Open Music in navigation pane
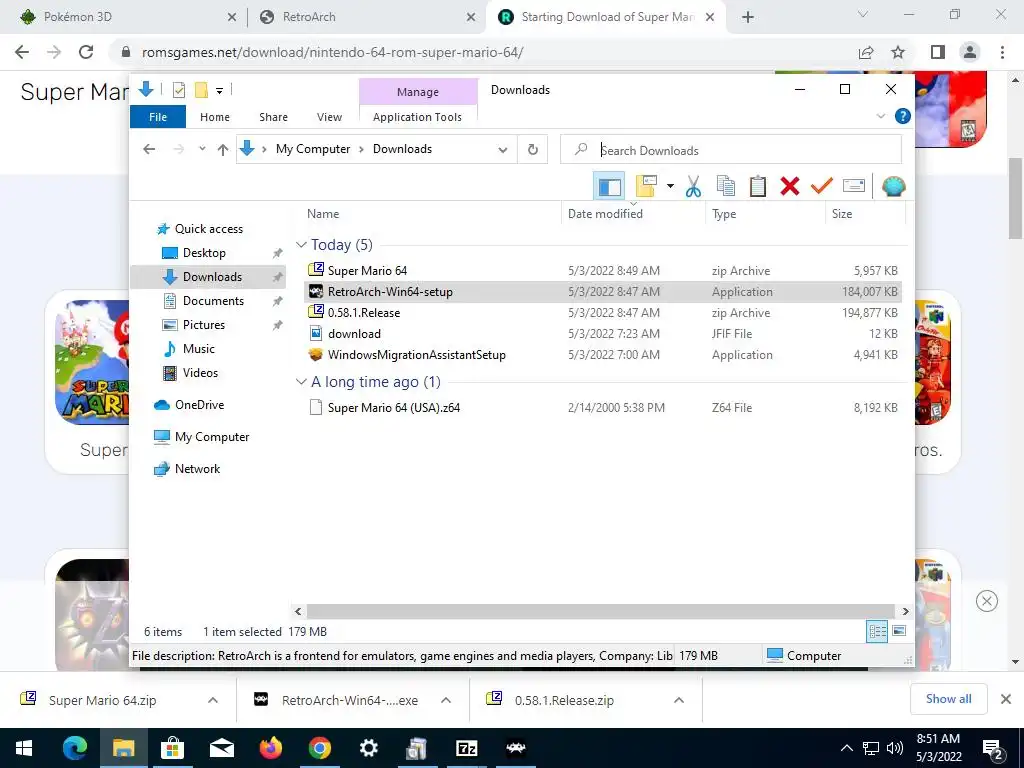Image resolution: width=1024 pixels, height=768 pixels. (x=199, y=349)
